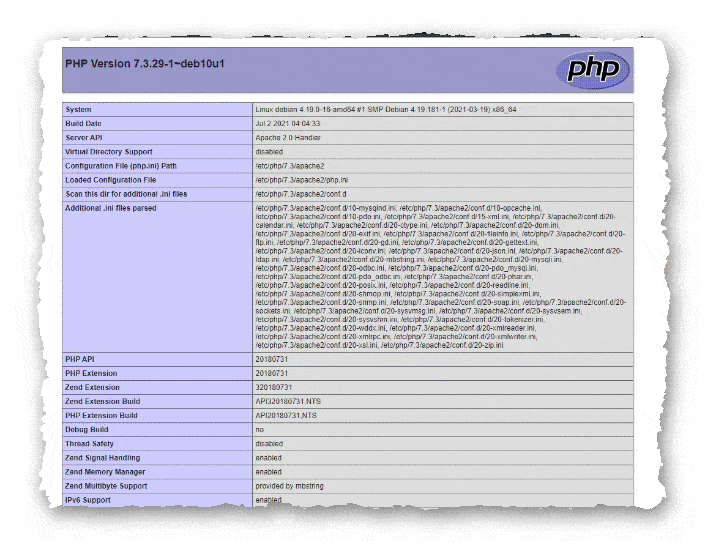The height and width of the screenshot is (544, 704).
Task: Click the Server API label
Action: tap(84, 138)
